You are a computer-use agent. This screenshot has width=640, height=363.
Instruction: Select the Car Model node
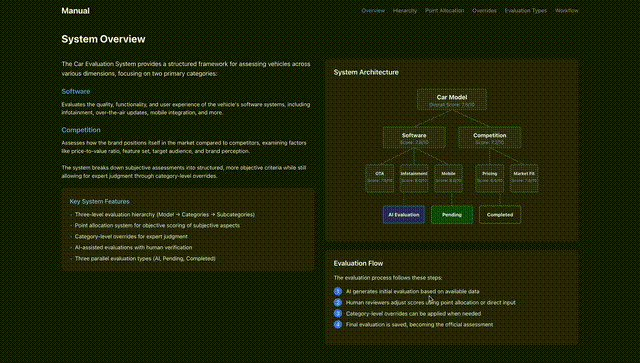coord(451,100)
